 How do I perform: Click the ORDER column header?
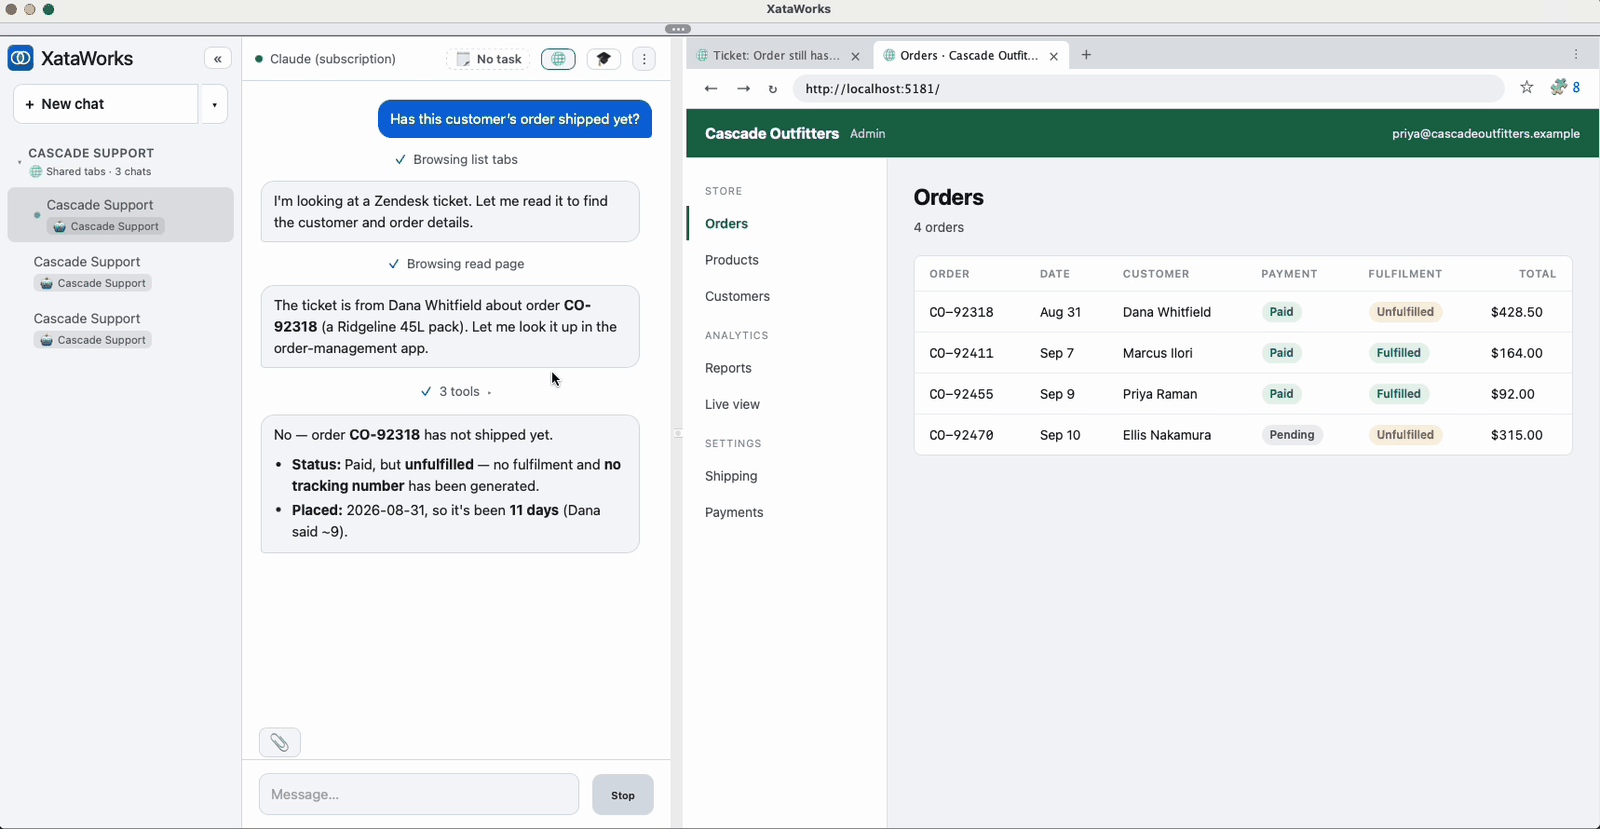click(949, 274)
